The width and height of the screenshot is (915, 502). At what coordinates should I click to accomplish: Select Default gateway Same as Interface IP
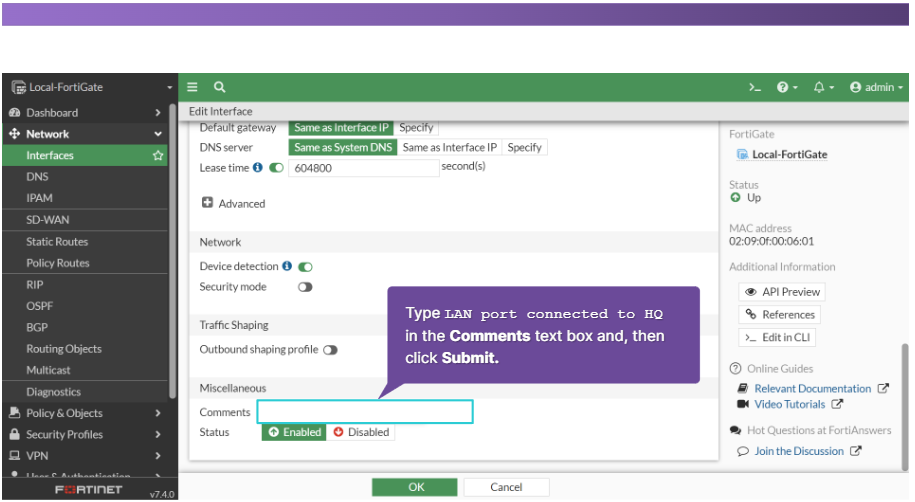pos(341,127)
